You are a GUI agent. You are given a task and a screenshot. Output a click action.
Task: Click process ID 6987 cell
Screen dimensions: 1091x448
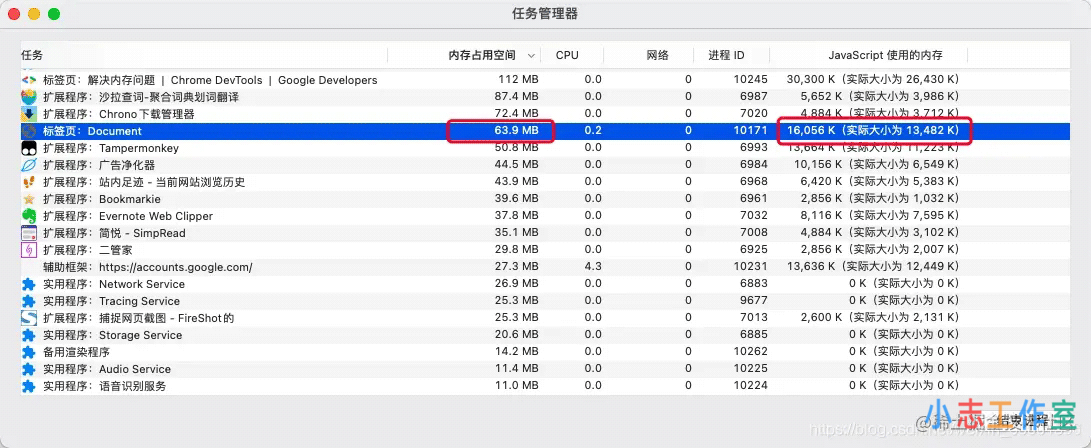click(x=754, y=97)
